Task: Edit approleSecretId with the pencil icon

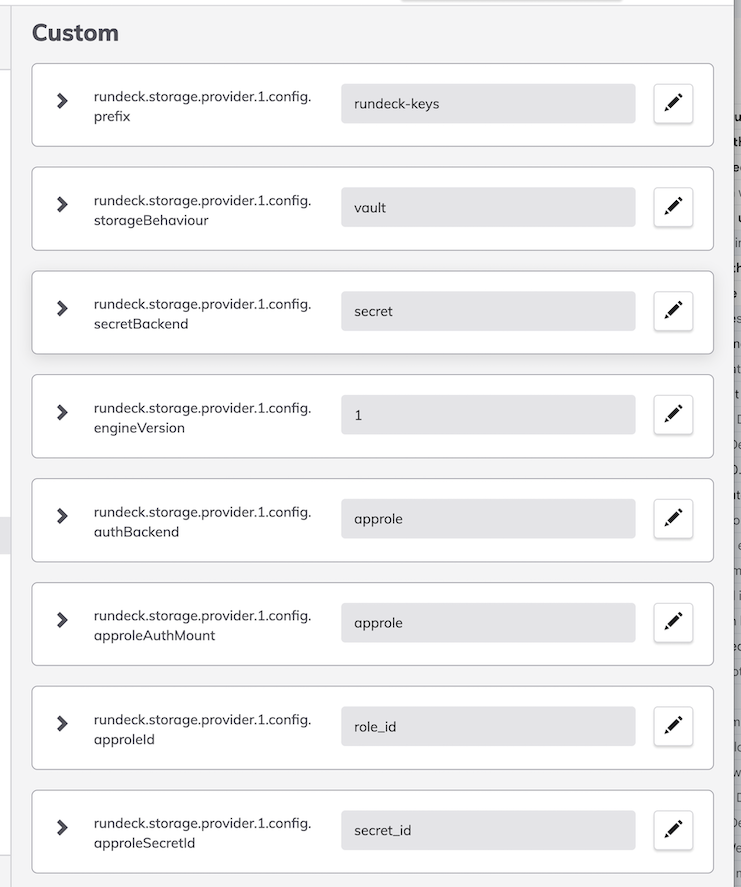Action: [x=673, y=830]
